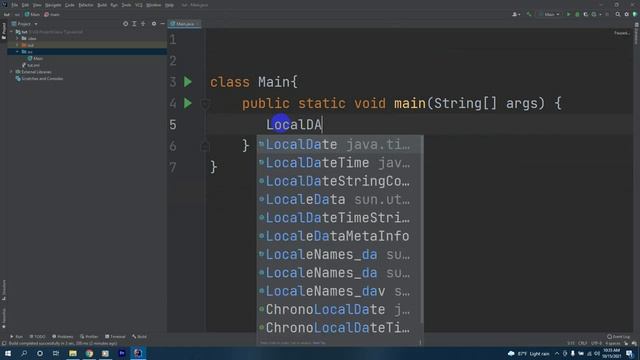The width and height of the screenshot is (640, 360).
Task: Select LocaleData completion suggestion
Action: point(338,200)
